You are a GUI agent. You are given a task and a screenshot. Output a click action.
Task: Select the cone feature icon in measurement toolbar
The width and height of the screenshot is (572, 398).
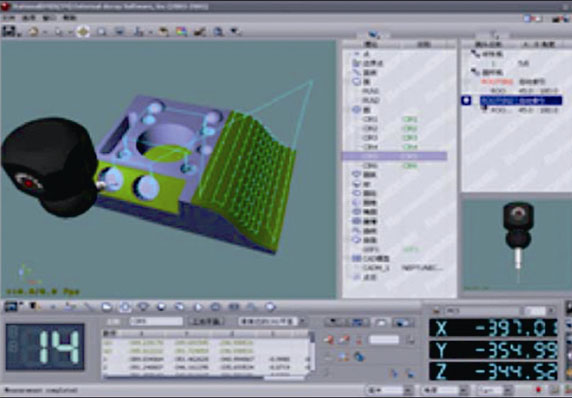tap(143, 307)
